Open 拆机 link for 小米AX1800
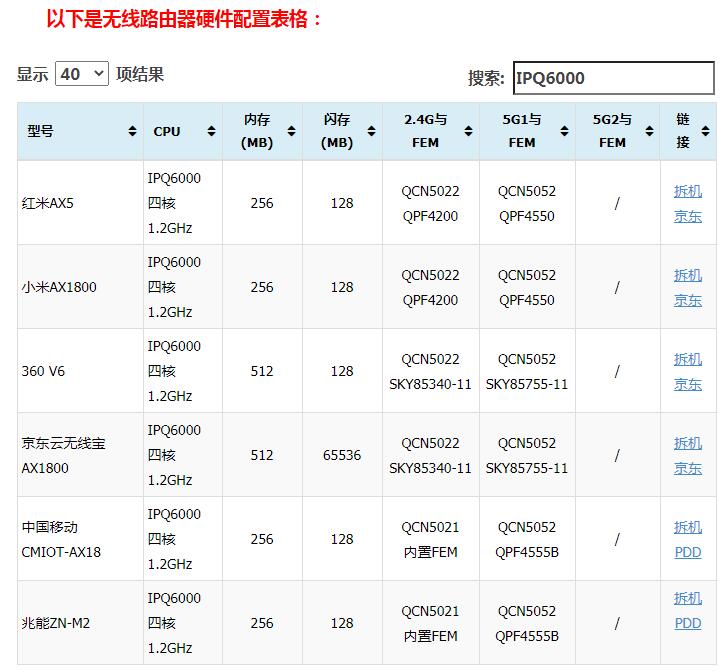The width and height of the screenshot is (725, 672). pyautogui.click(x=688, y=275)
